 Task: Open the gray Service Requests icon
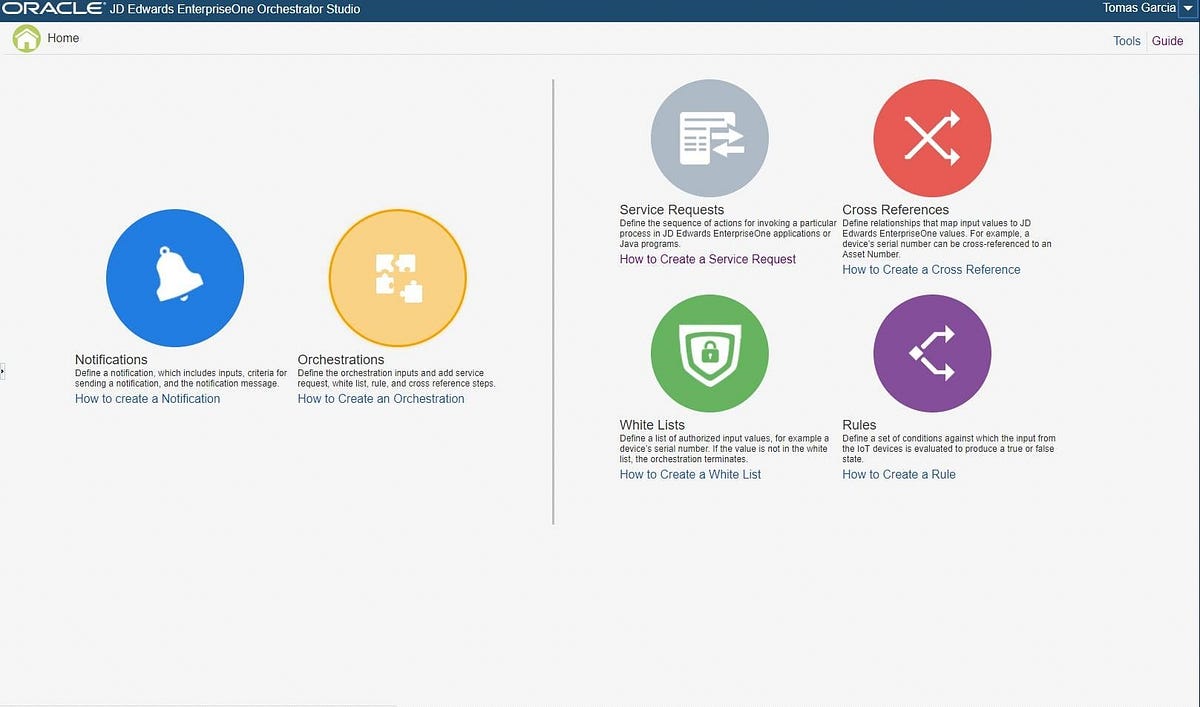coord(710,138)
